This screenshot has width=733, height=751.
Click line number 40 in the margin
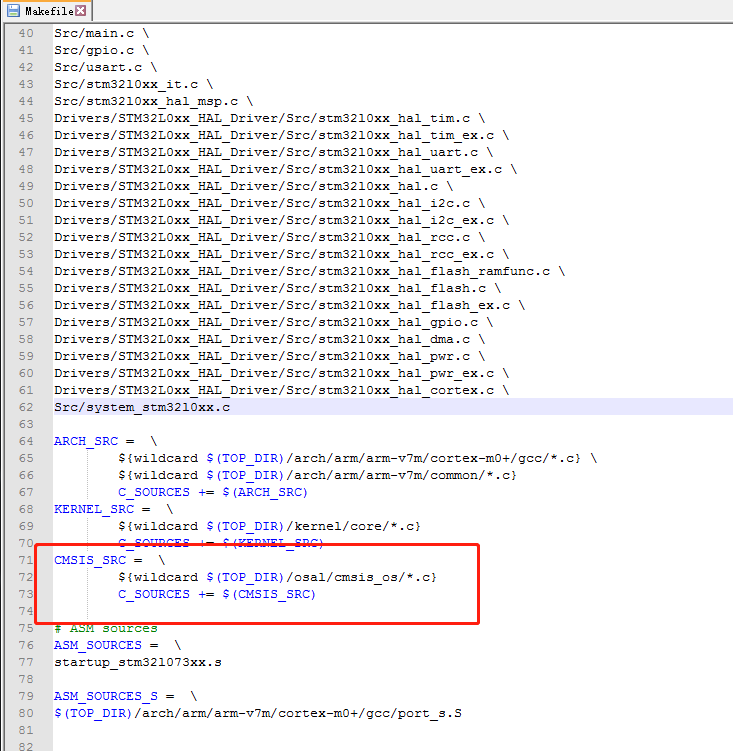tap(25, 33)
